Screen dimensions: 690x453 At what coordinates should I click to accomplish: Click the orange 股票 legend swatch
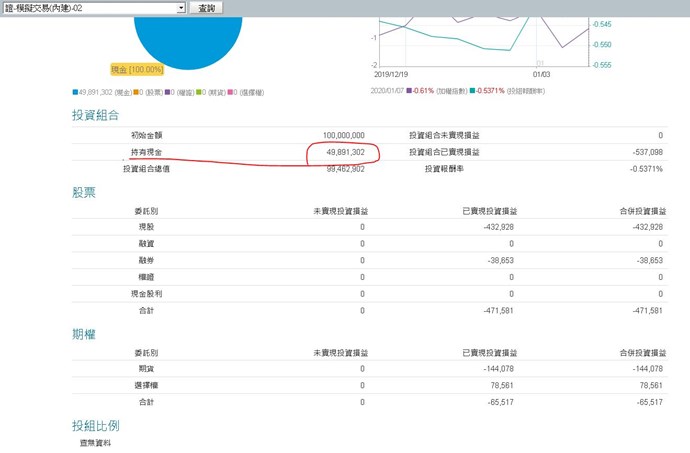pos(138,91)
